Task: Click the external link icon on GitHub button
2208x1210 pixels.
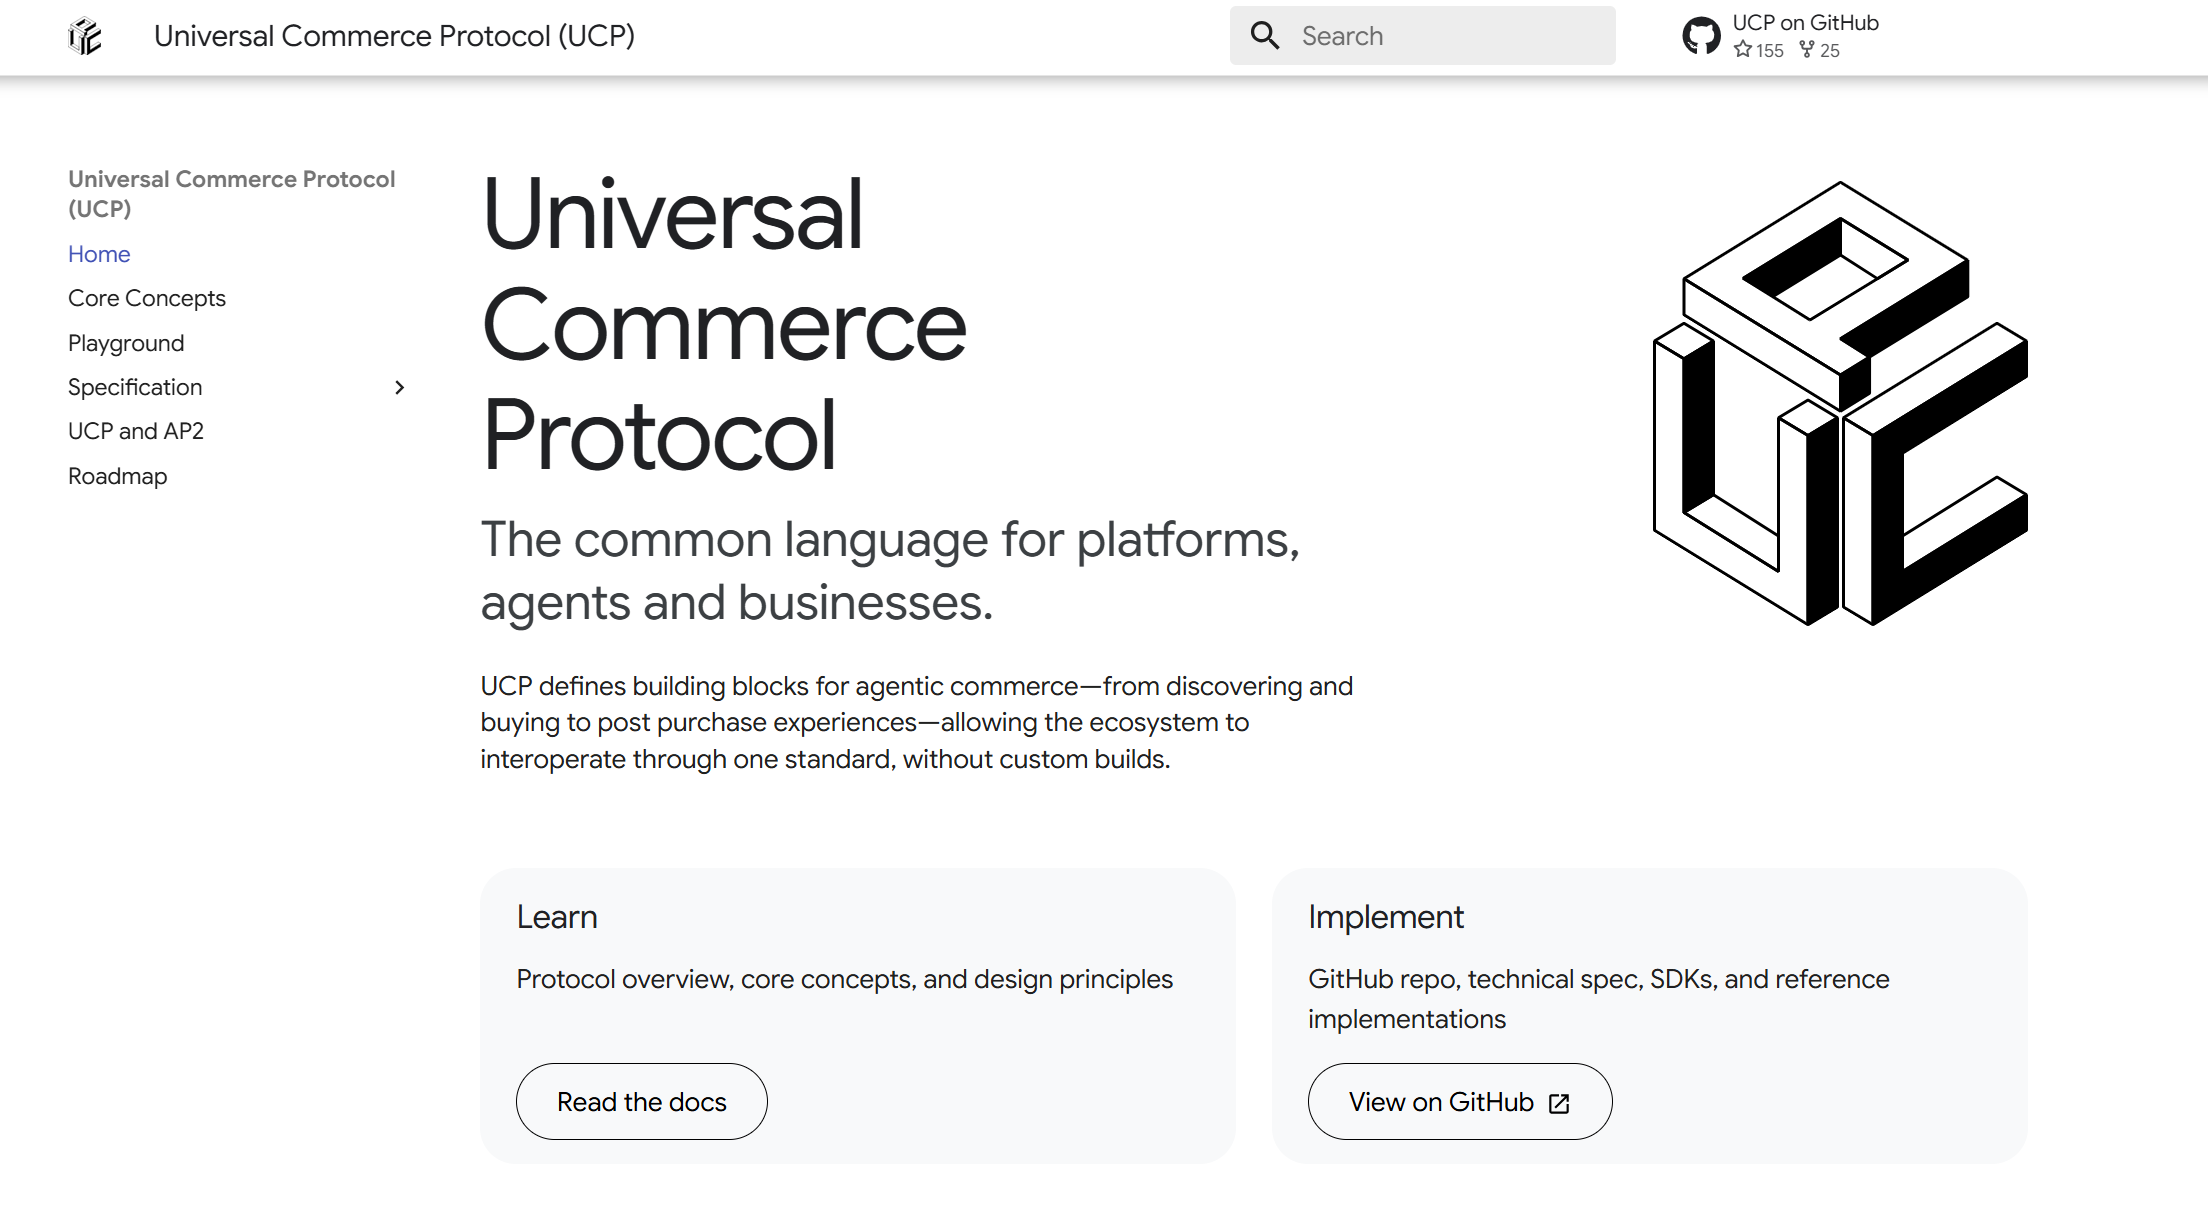Action: pos(1559,1103)
